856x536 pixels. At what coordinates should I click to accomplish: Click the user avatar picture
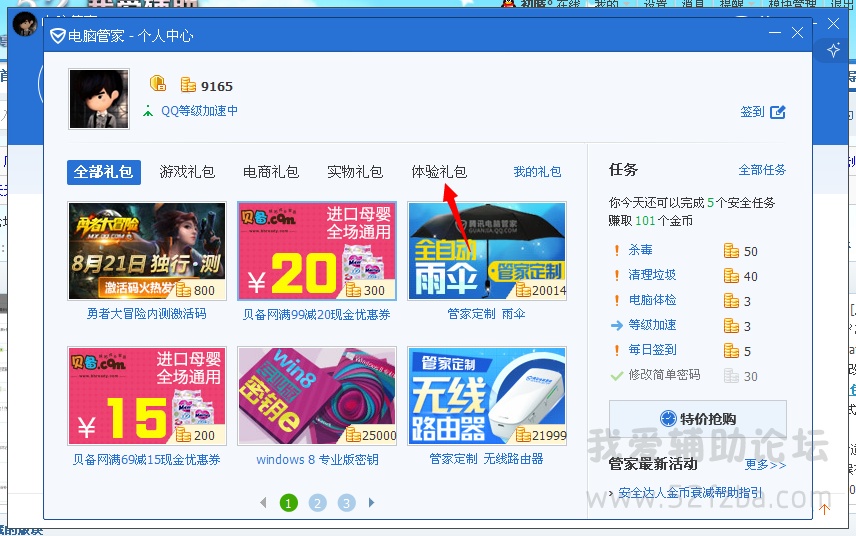click(x=99, y=99)
